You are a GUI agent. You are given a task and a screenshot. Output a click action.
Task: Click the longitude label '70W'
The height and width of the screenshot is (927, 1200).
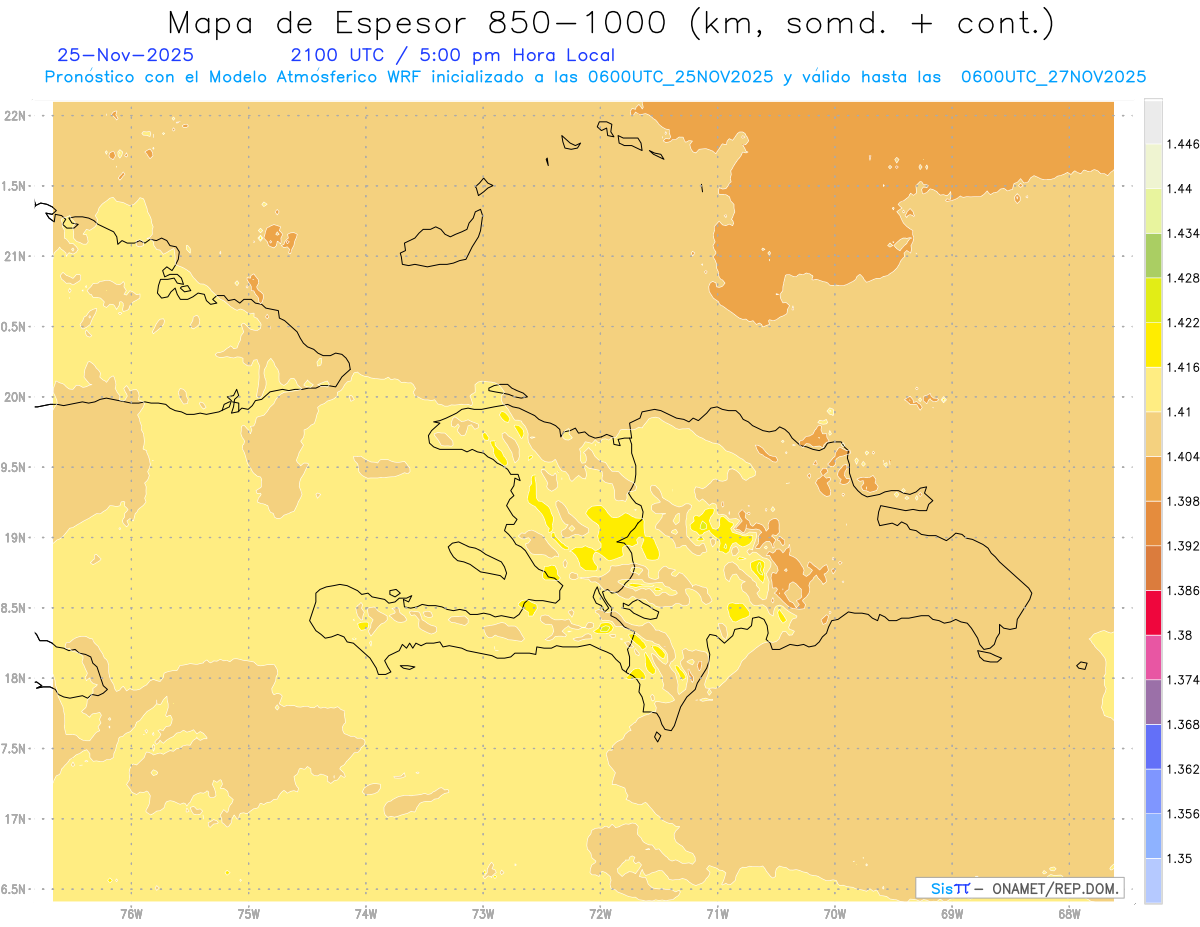[x=835, y=914]
